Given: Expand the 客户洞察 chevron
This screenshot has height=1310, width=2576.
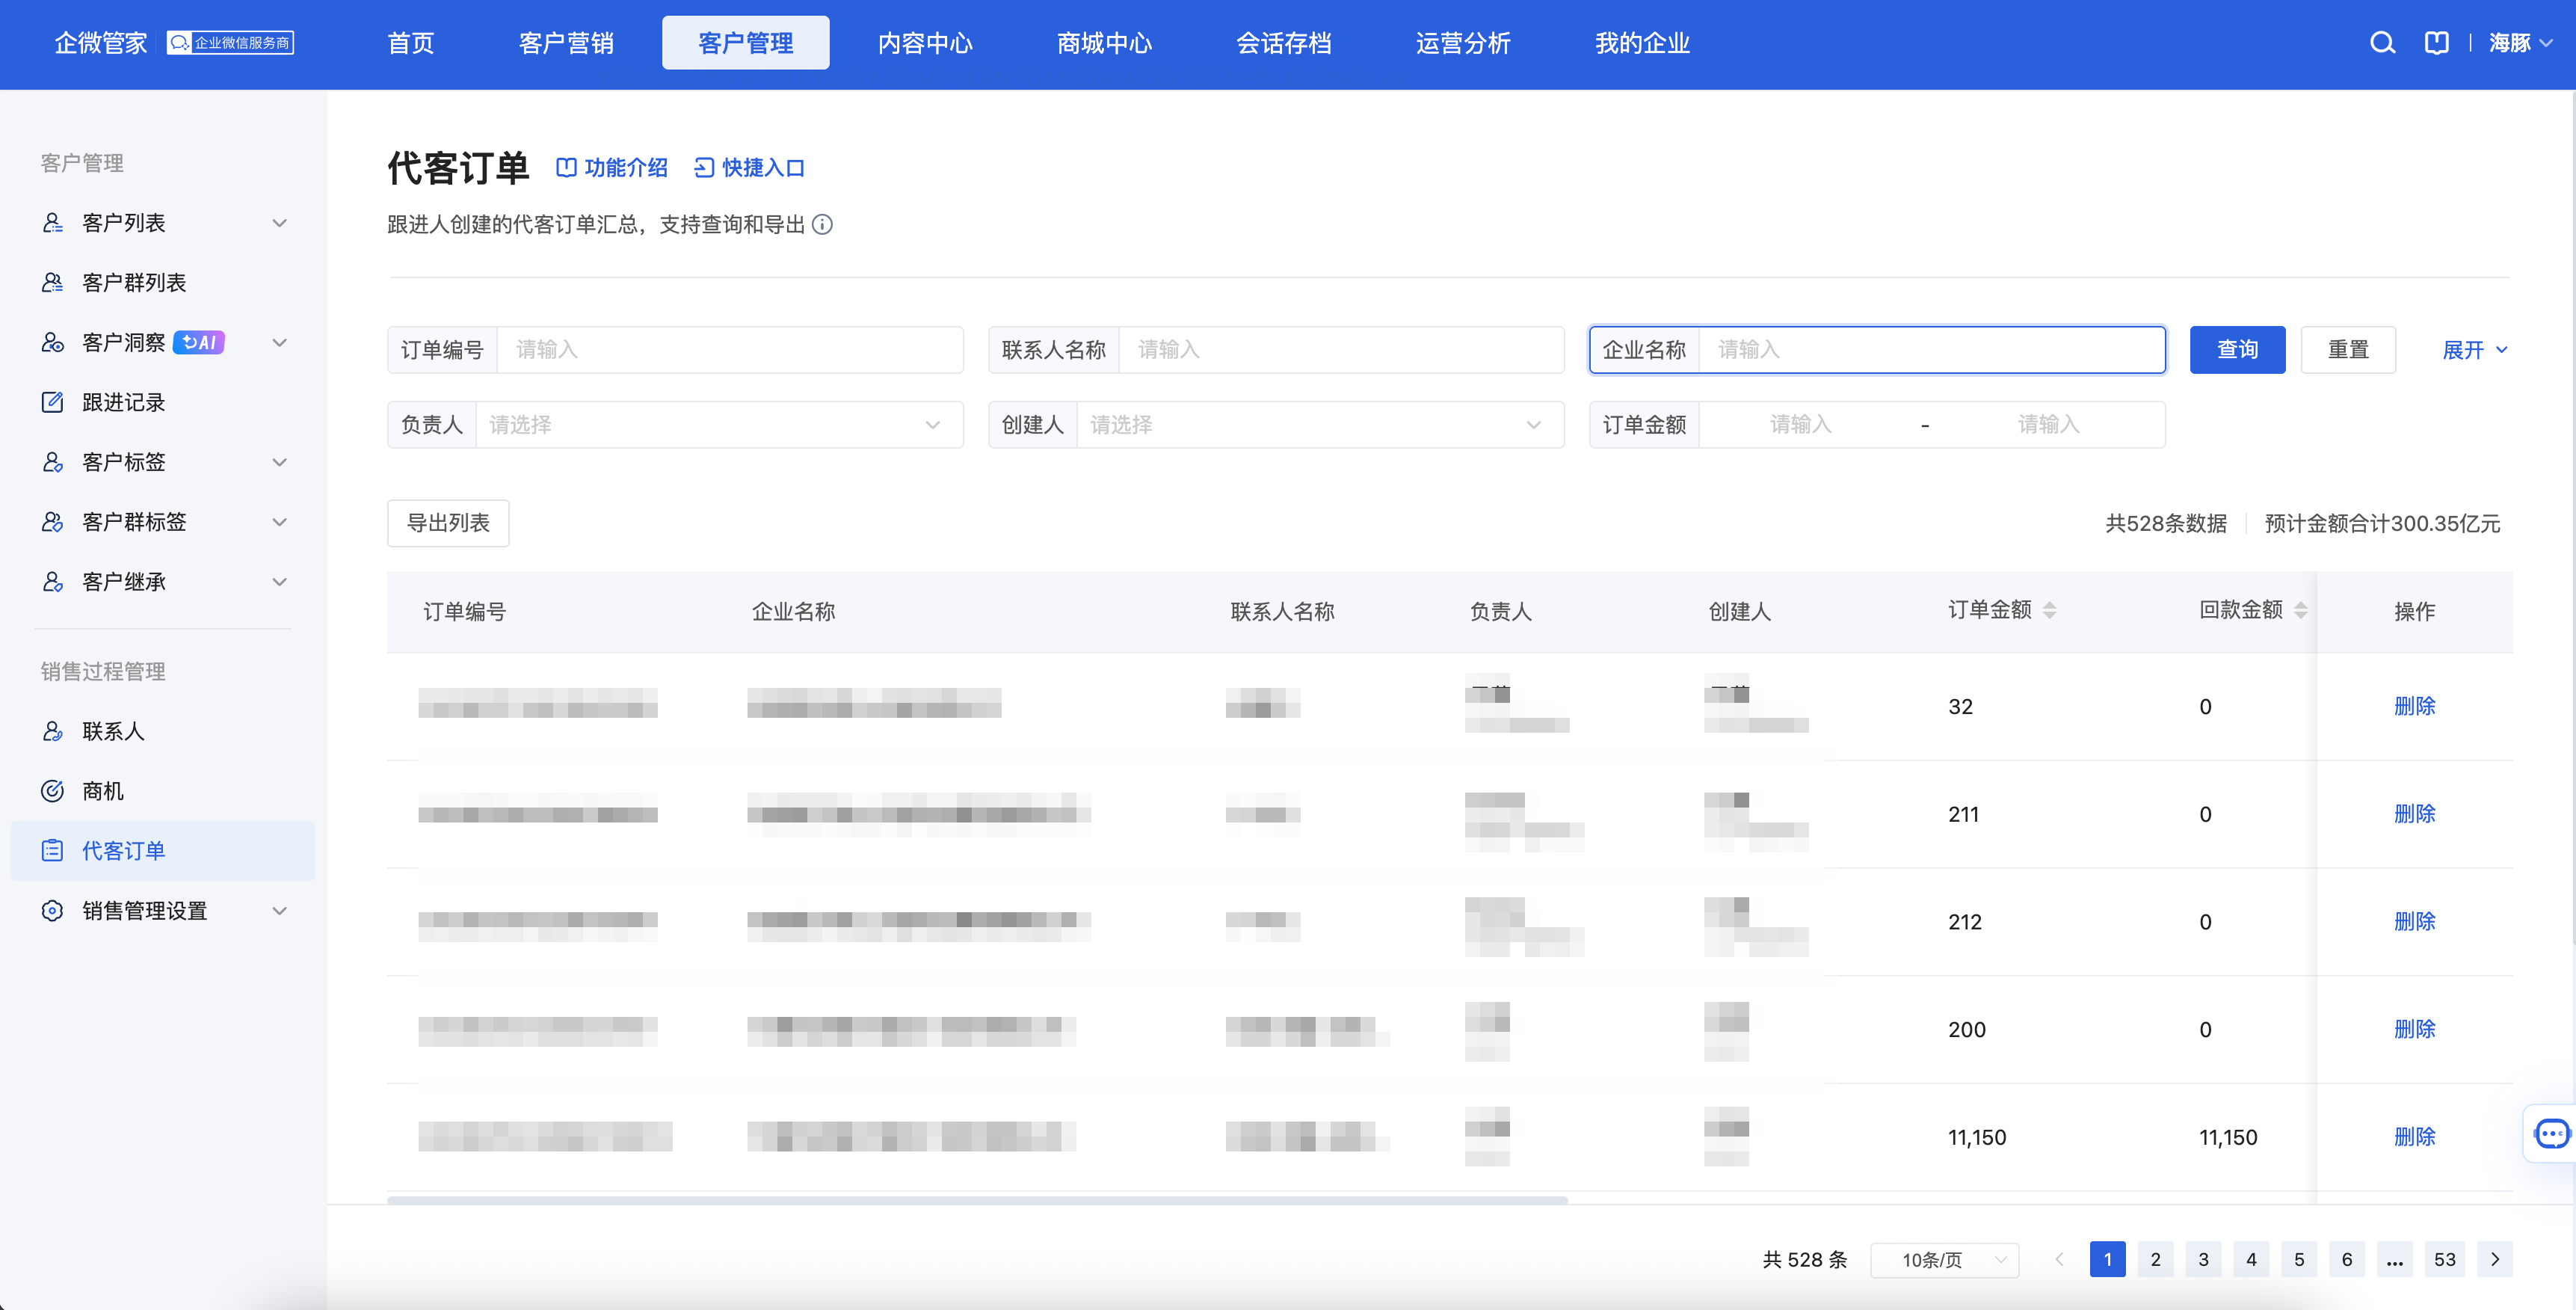Looking at the screenshot, I should 280,342.
